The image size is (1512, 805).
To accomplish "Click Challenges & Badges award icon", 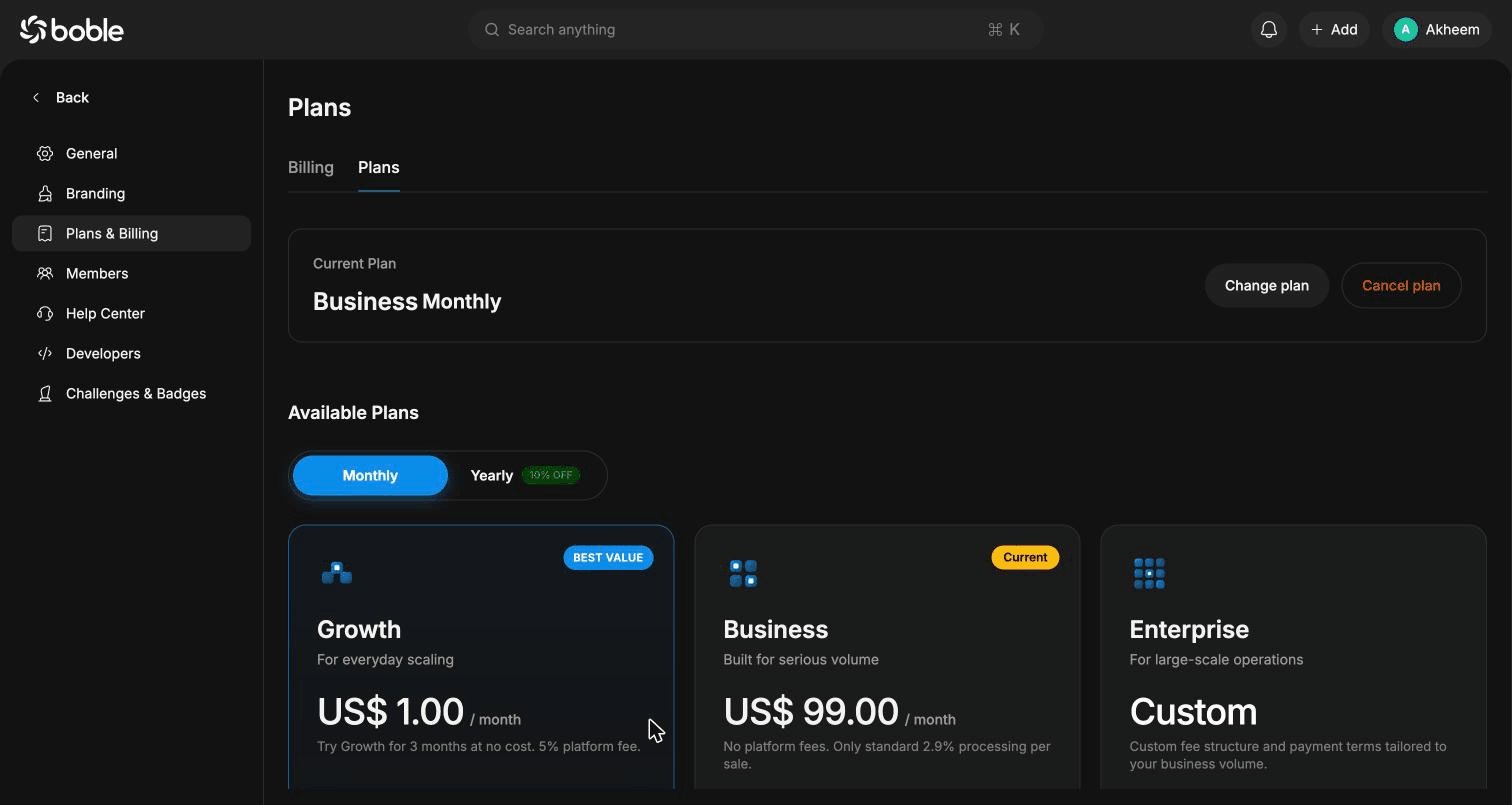I will 45,393.
